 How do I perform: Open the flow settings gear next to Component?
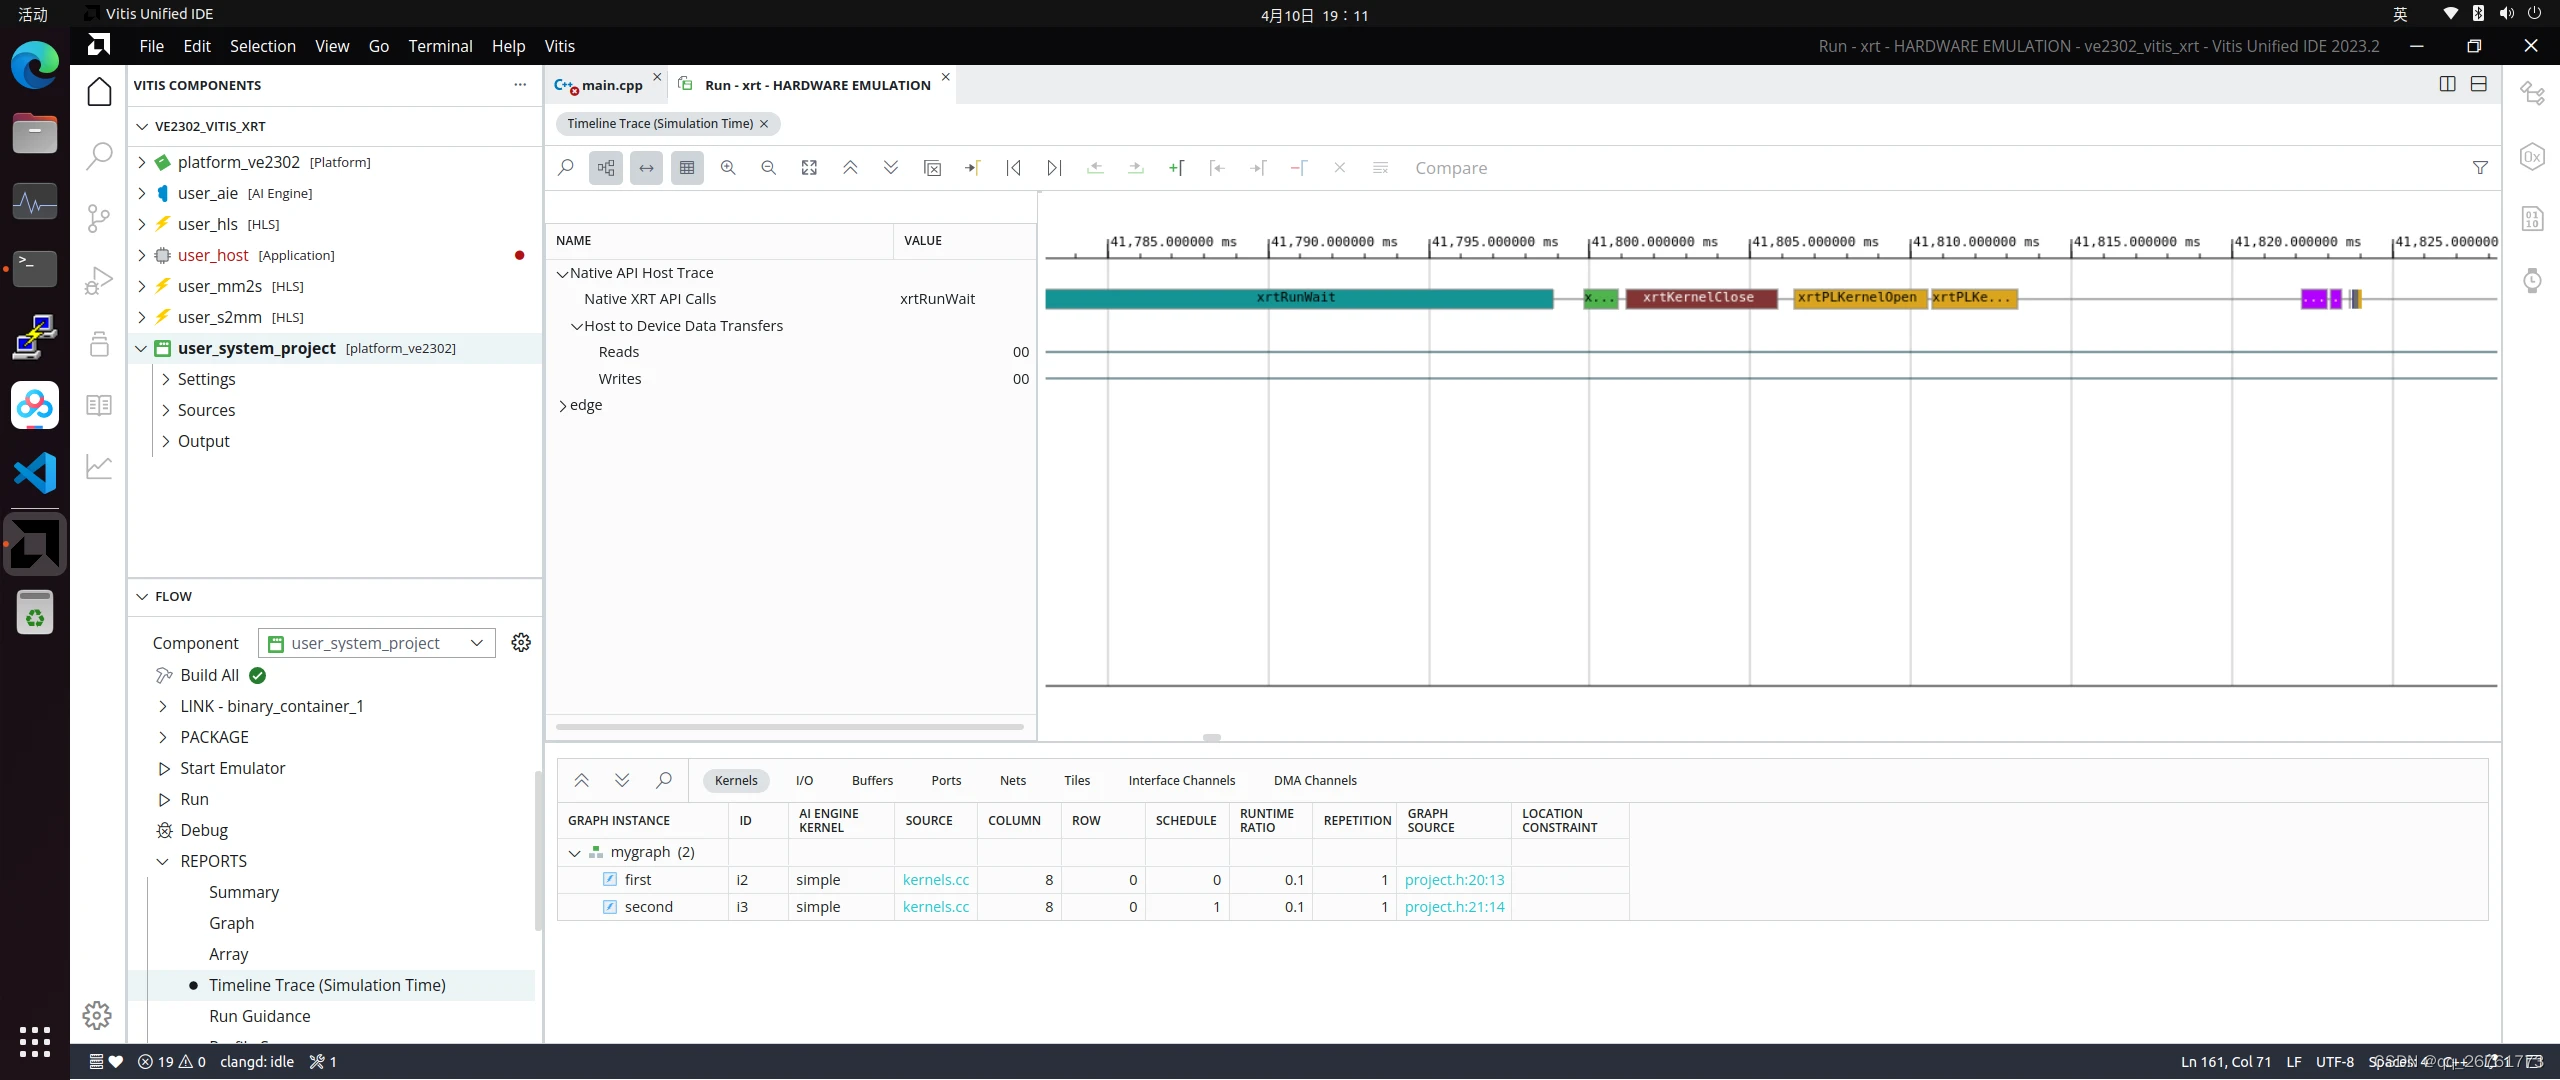pyautogui.click(x=521, y=643)
